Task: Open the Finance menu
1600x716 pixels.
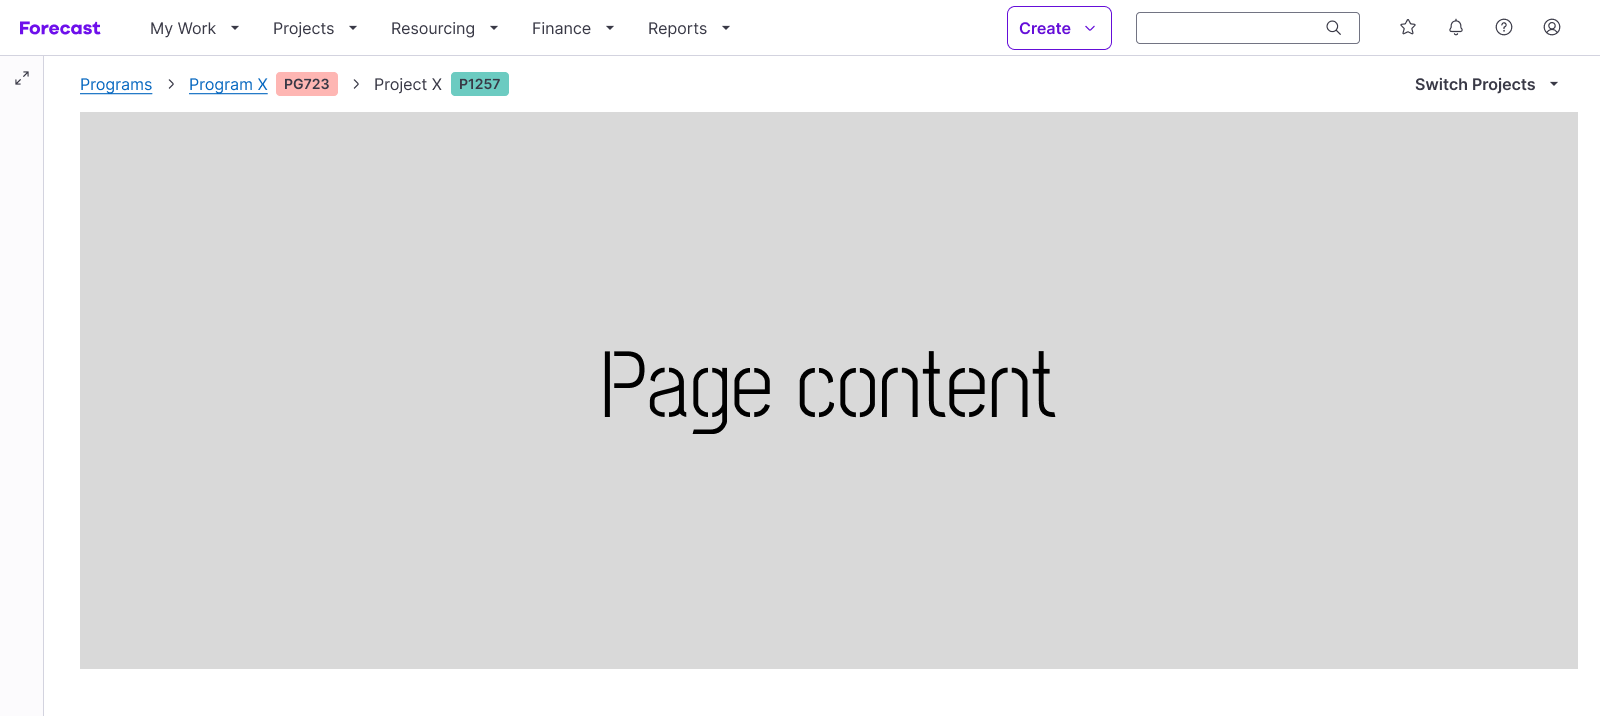Action: (x=573, y=28)
